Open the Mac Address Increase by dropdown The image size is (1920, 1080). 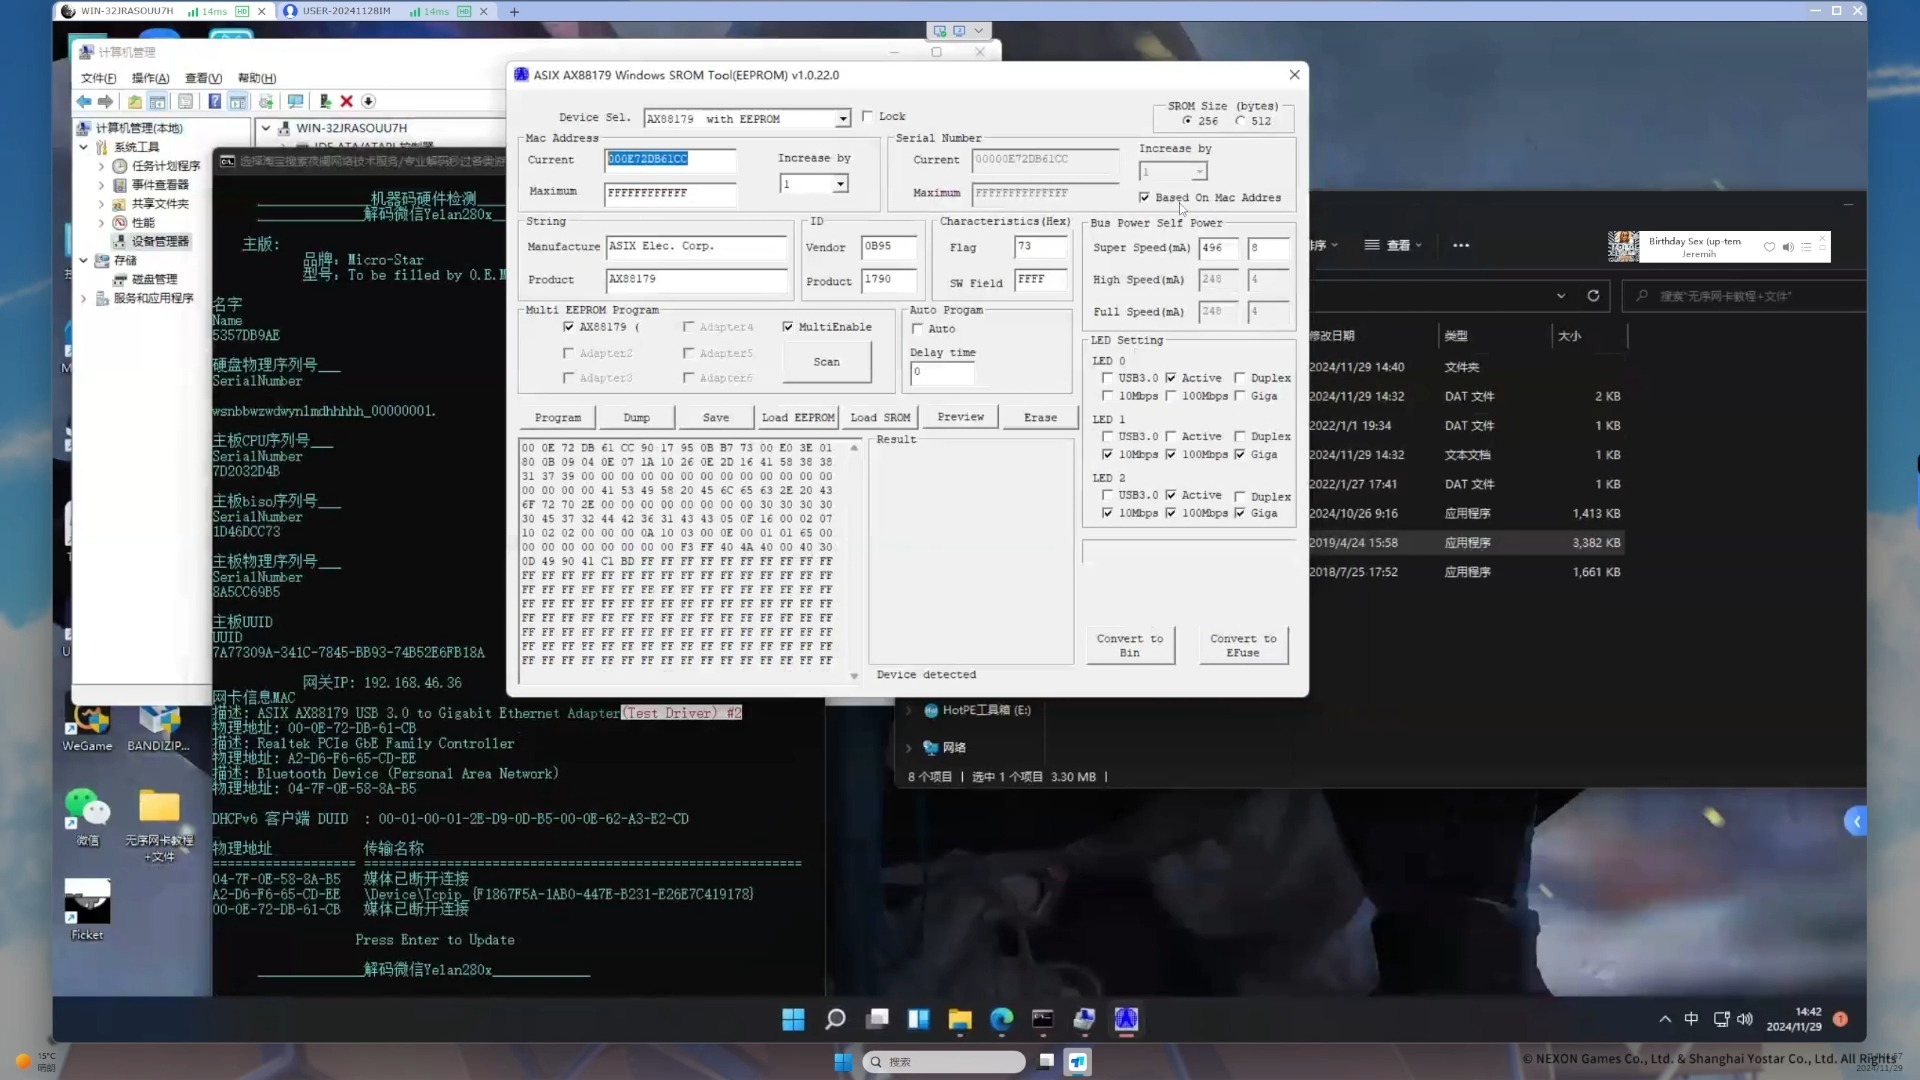click(x=840, y=184)
